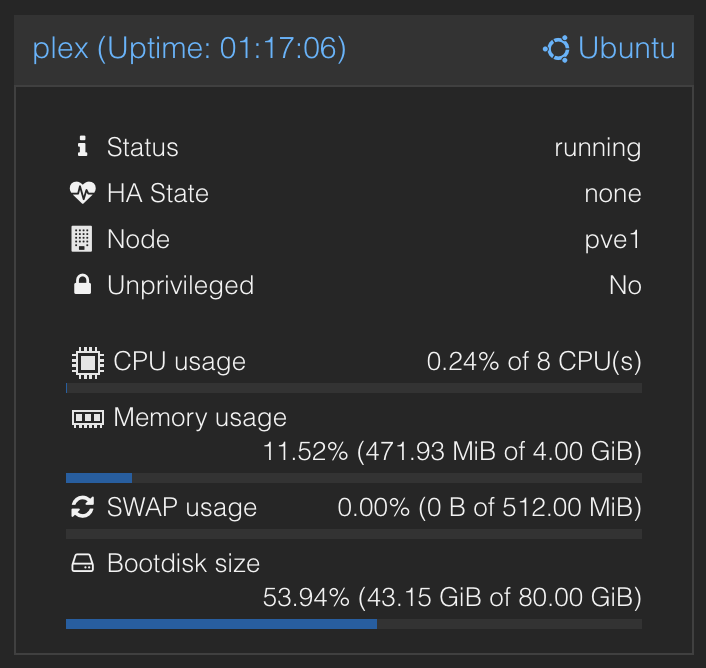Click the HA State heartbeat icon
This screenshot has width=706, height=668.
point(83,193)
